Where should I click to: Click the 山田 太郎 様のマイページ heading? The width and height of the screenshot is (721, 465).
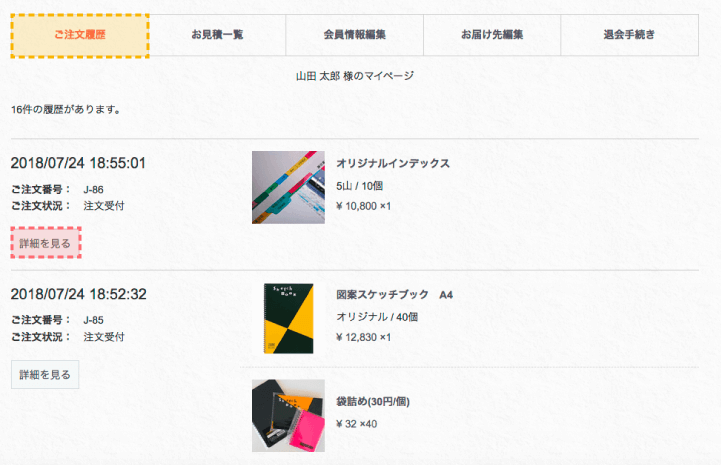click(x=355, y=76)
